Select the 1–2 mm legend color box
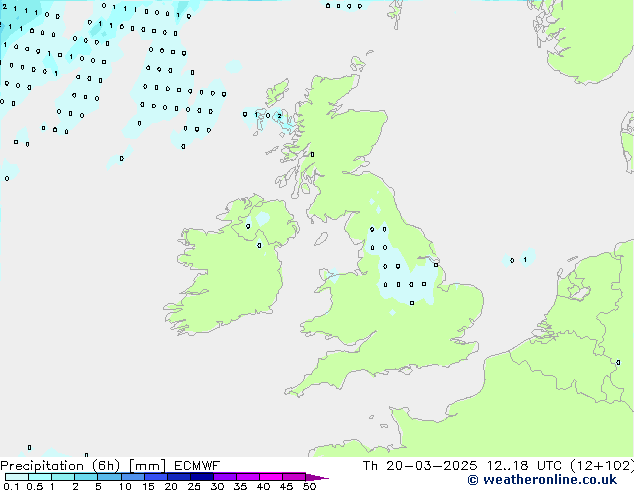634x490 pixels. point(63,477)
